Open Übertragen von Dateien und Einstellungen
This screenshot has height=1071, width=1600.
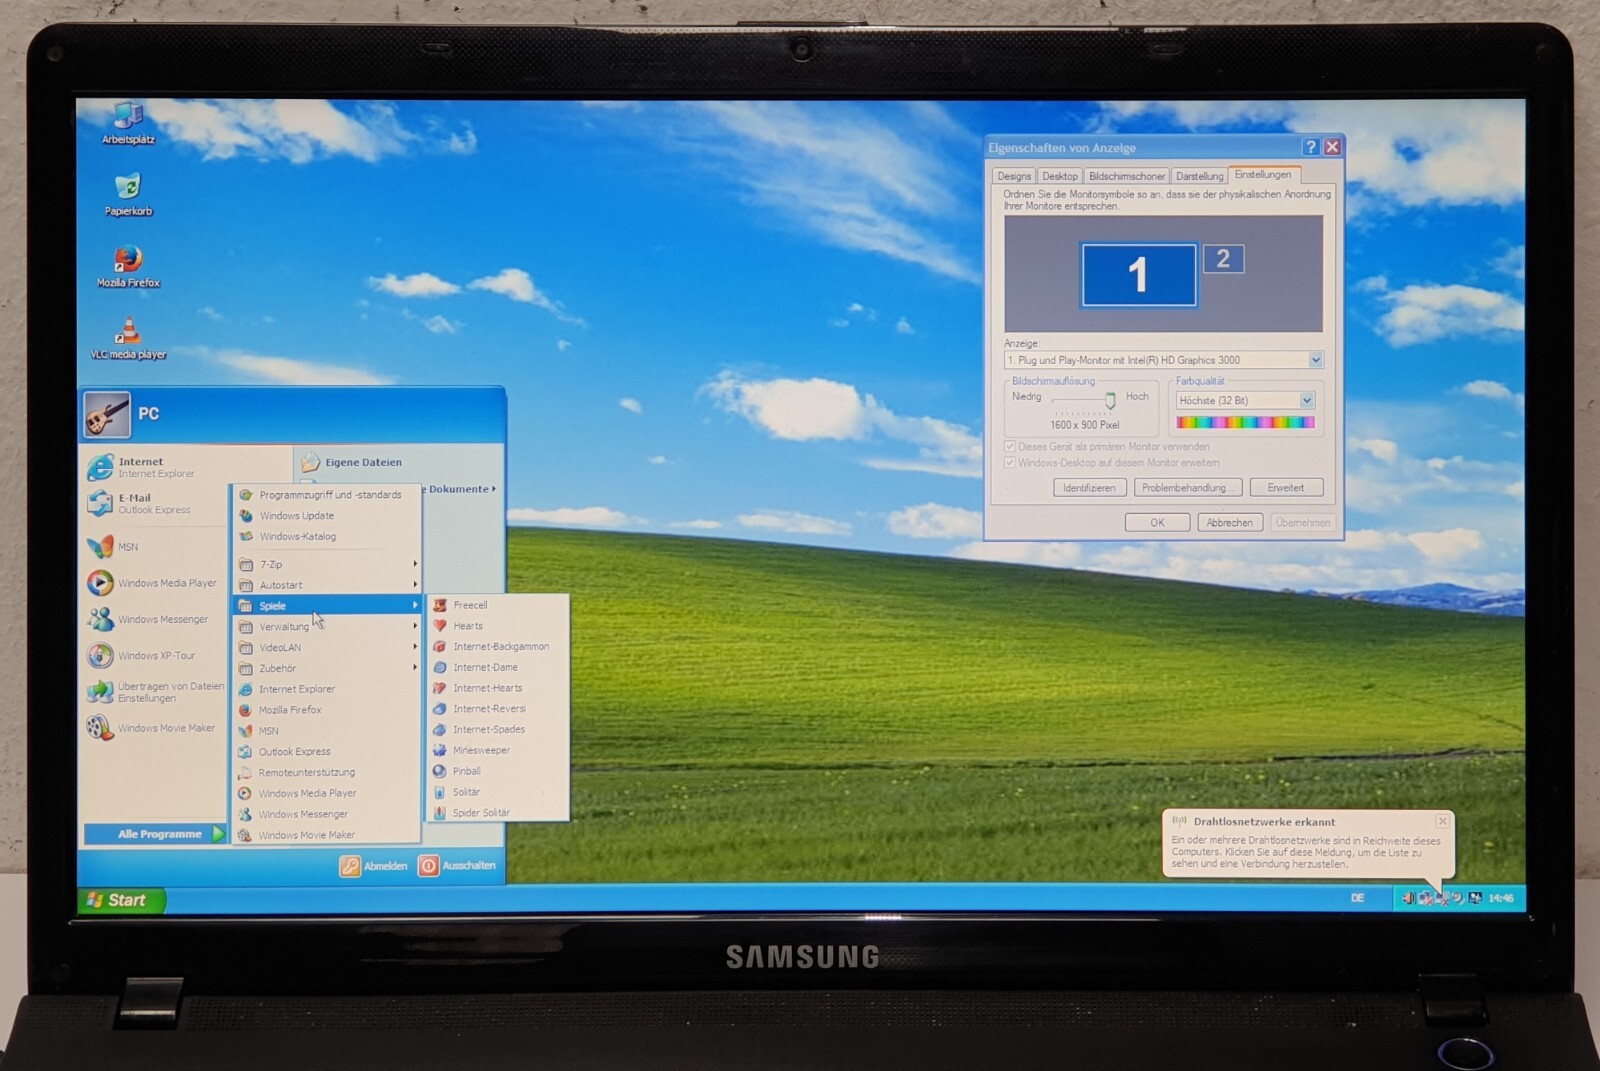coord(155,692)
